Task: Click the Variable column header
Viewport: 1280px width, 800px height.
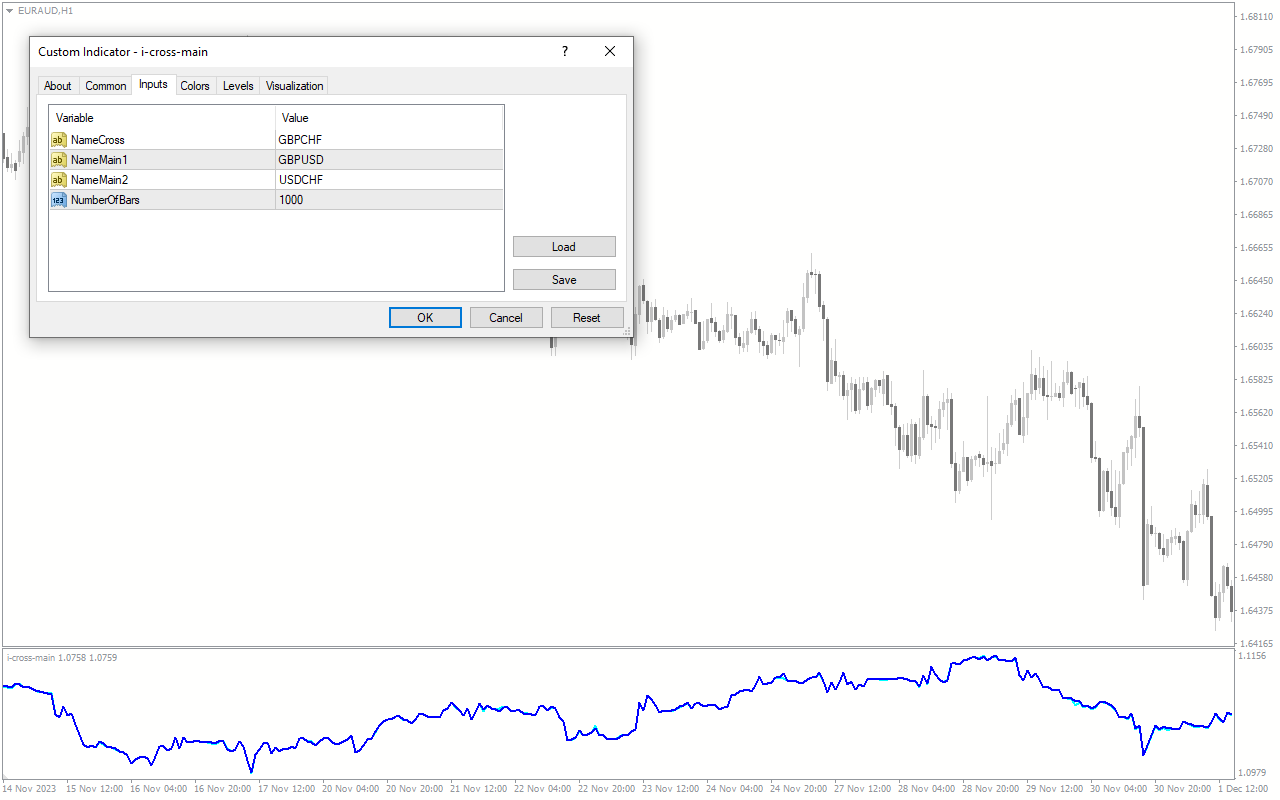Action: [x=162, y=118]
